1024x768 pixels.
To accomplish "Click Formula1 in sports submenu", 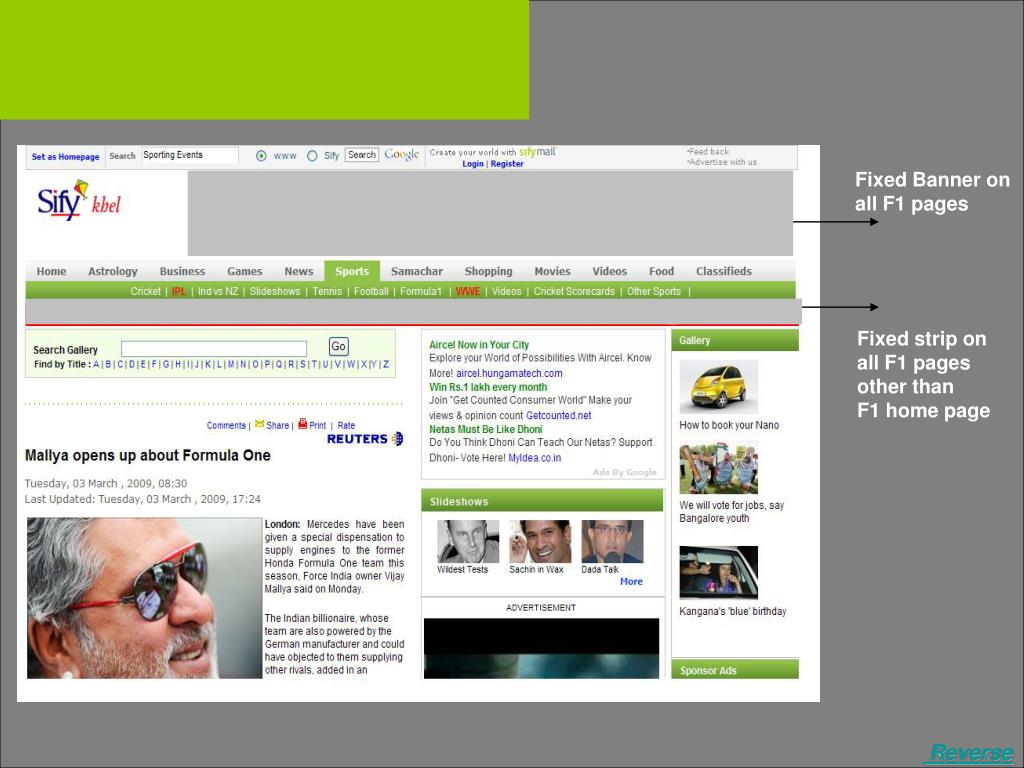I will pos(421,291).
